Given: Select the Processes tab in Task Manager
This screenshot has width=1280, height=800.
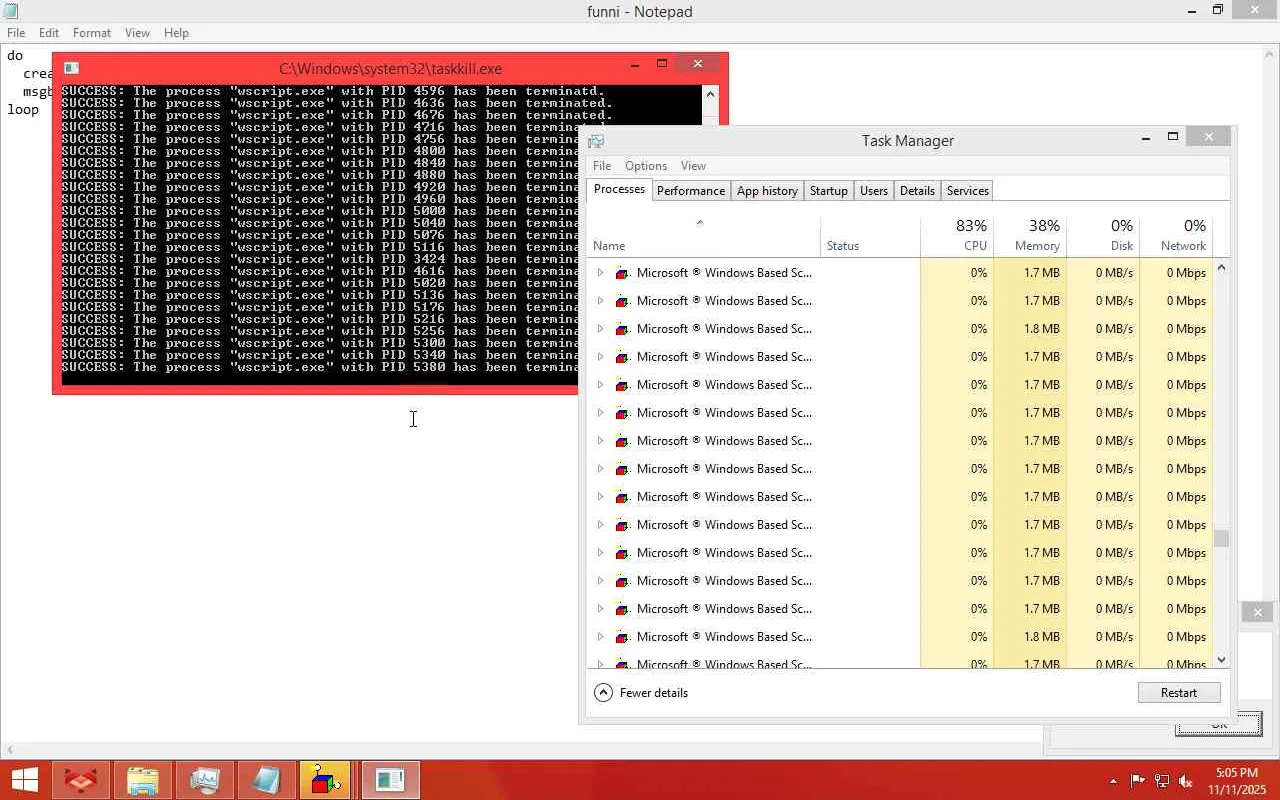Looking at the screenshot, I should click(x=619, y=189).
